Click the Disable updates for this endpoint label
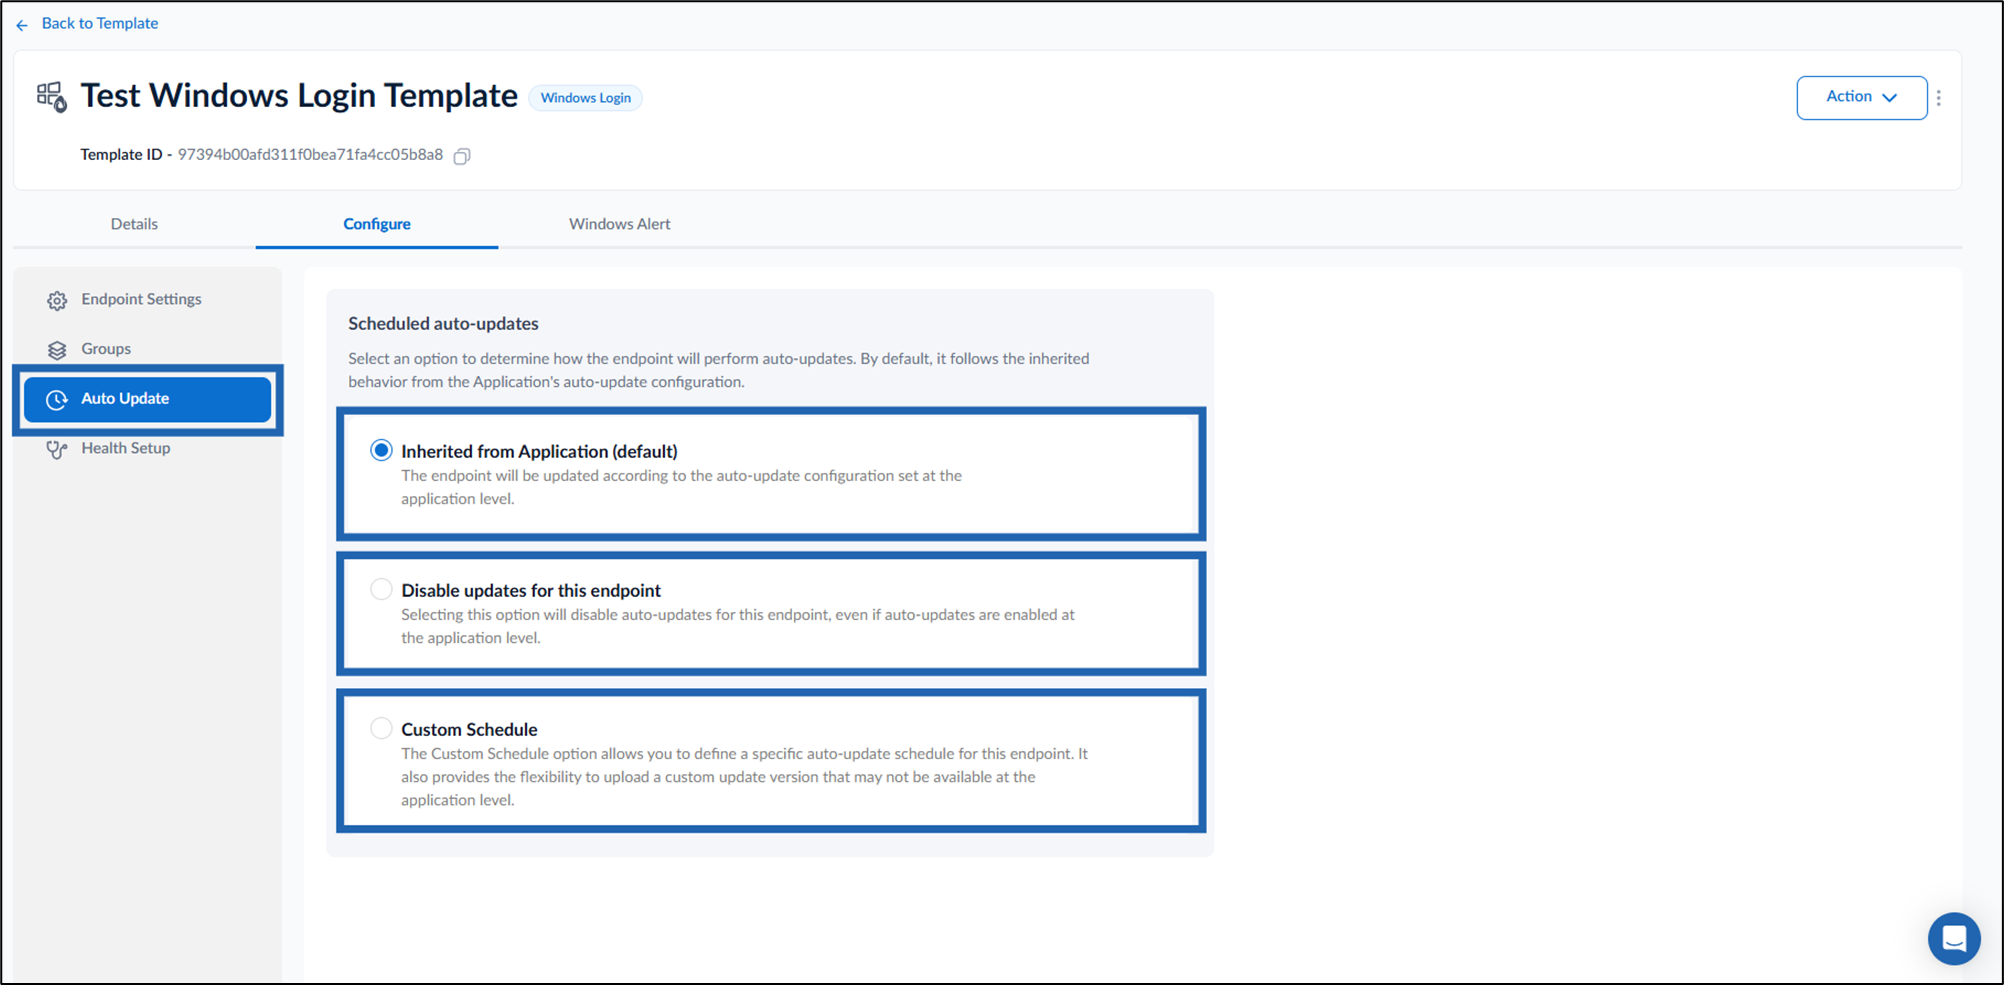The image size is (2004, 985). tap(531, 590)
